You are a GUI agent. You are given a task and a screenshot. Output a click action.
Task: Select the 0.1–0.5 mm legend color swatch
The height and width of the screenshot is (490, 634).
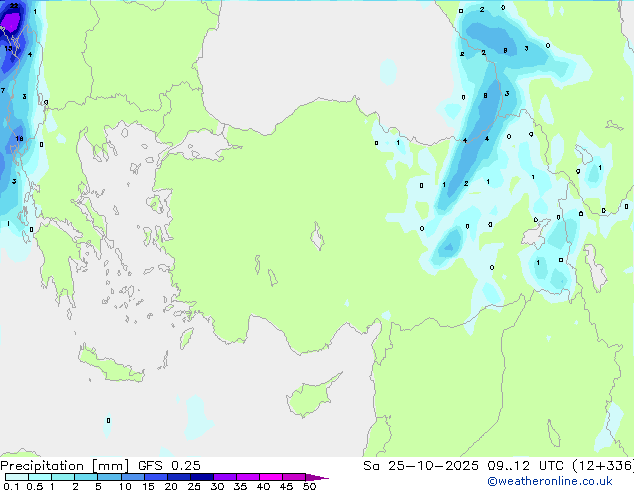coord(17,477)
